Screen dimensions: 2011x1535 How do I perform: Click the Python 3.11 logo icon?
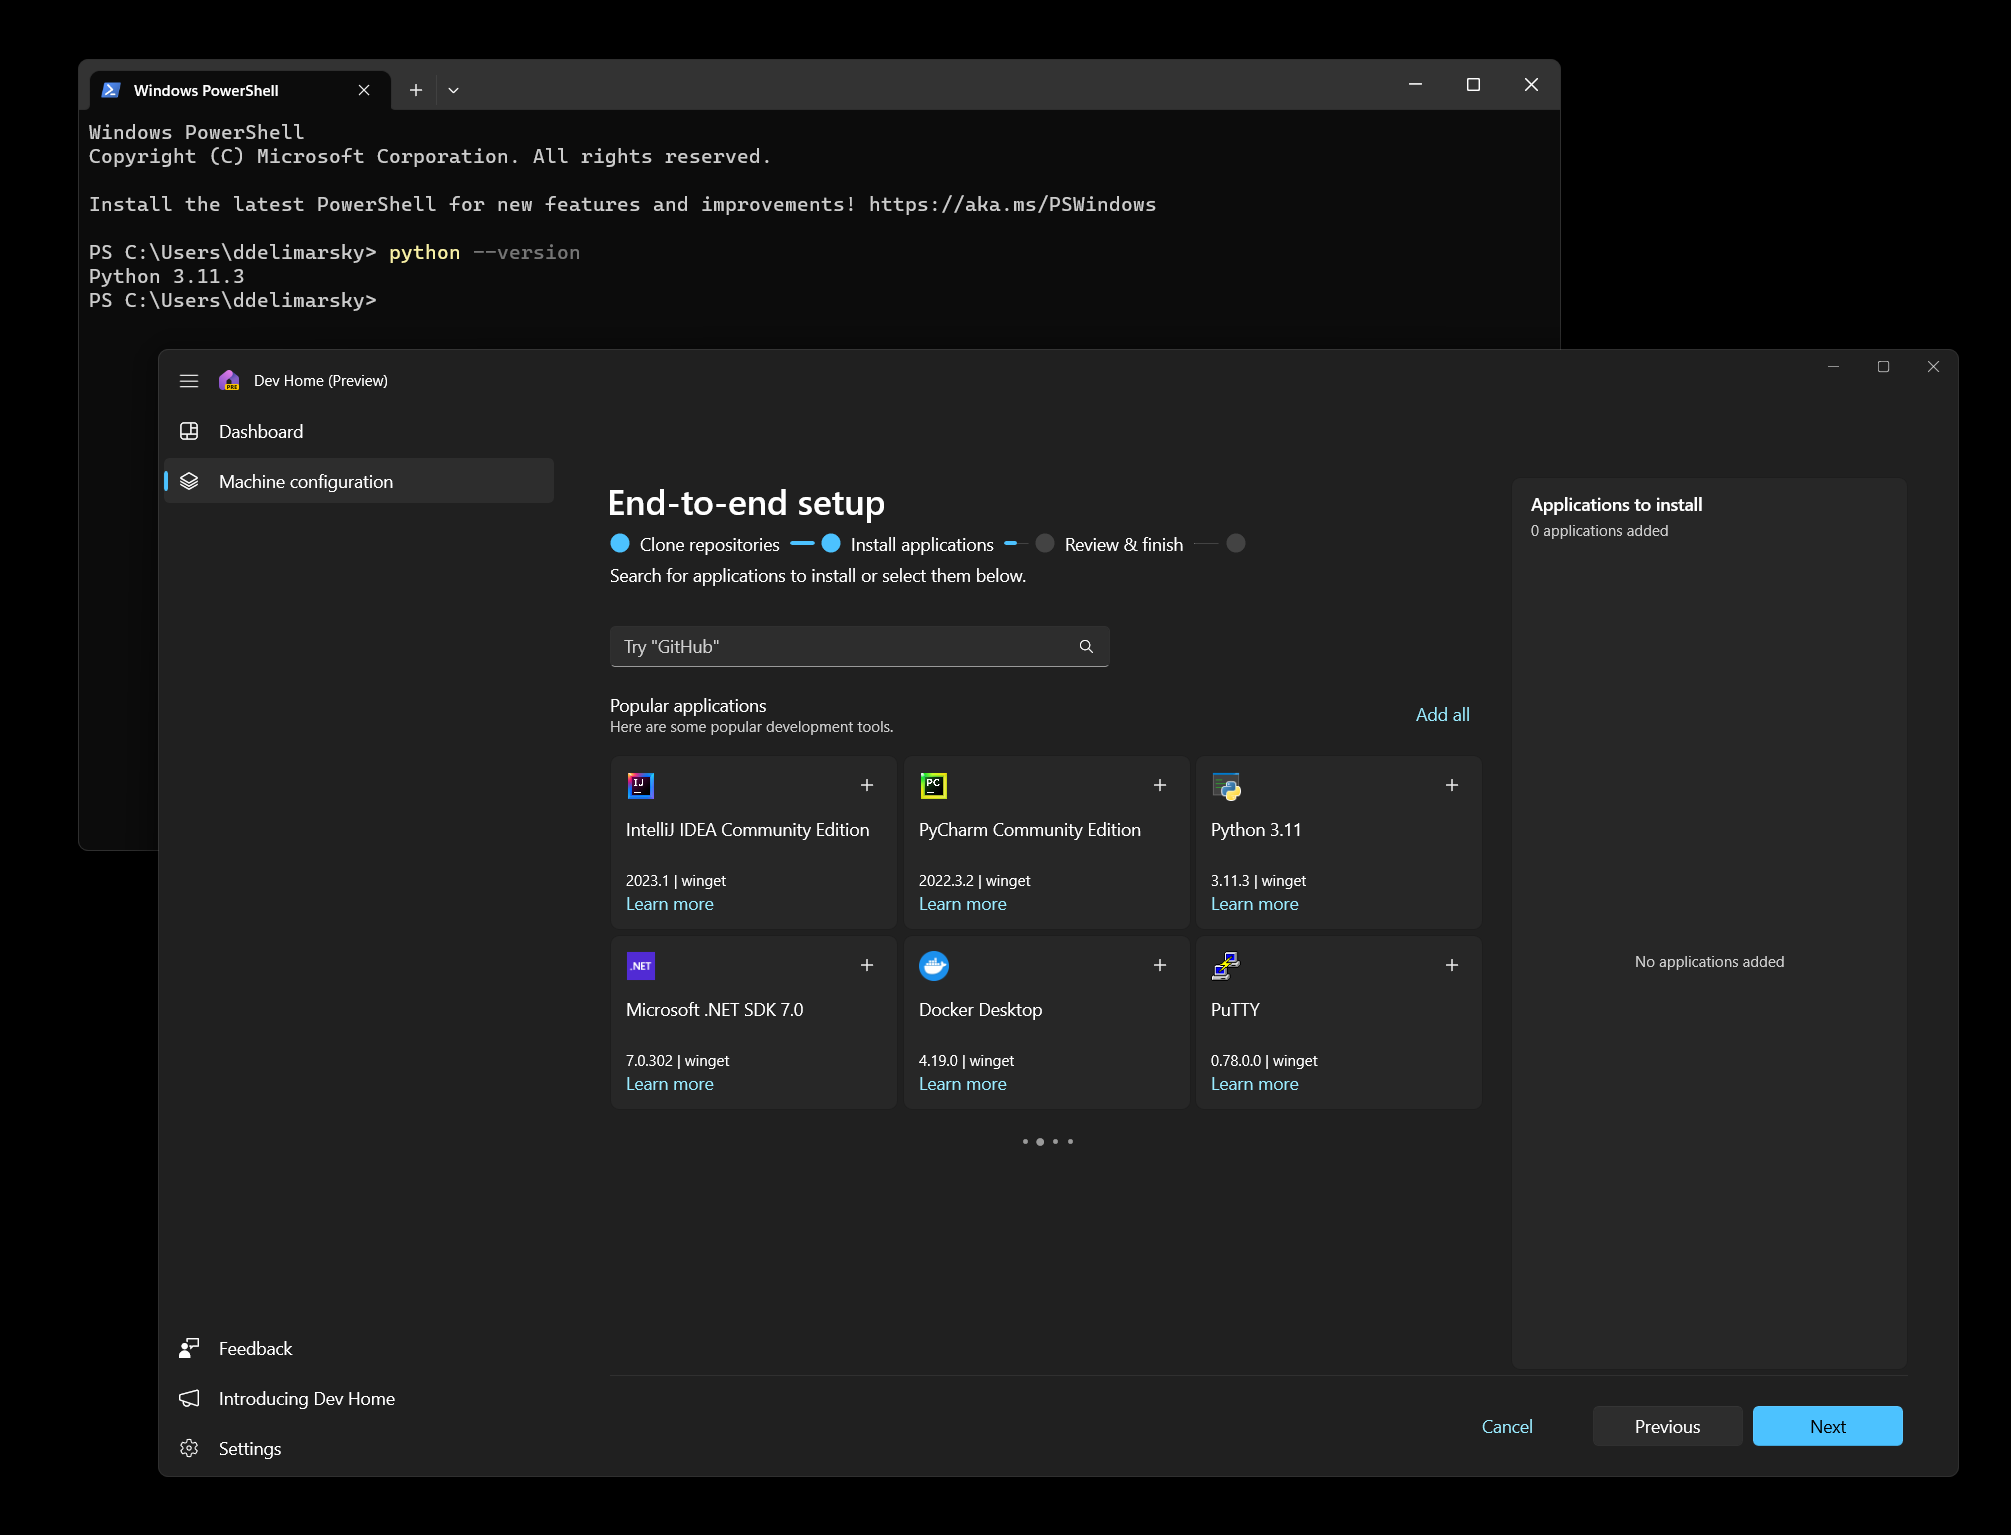pyautogui.click(x=1226, y=786)
